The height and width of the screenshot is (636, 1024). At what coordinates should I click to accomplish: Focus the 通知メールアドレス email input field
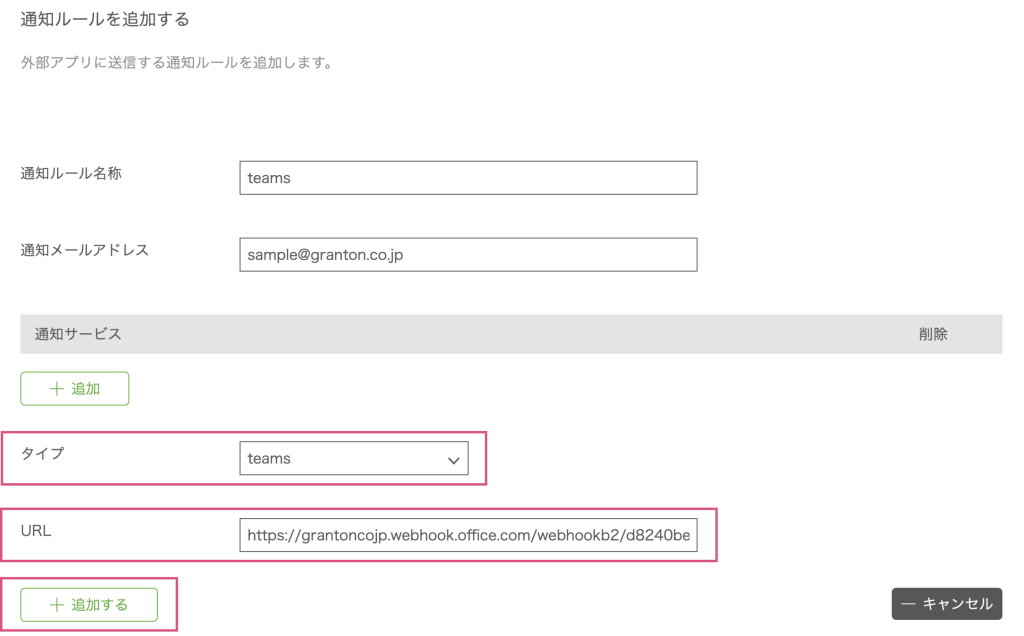(x=467, y=255)
